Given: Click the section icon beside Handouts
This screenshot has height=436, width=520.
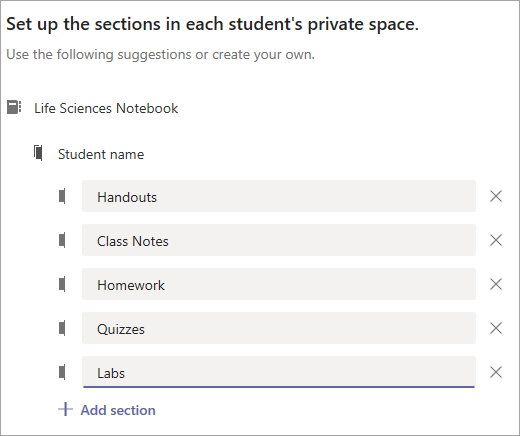Looking at the screenshot, I should 62,196.
